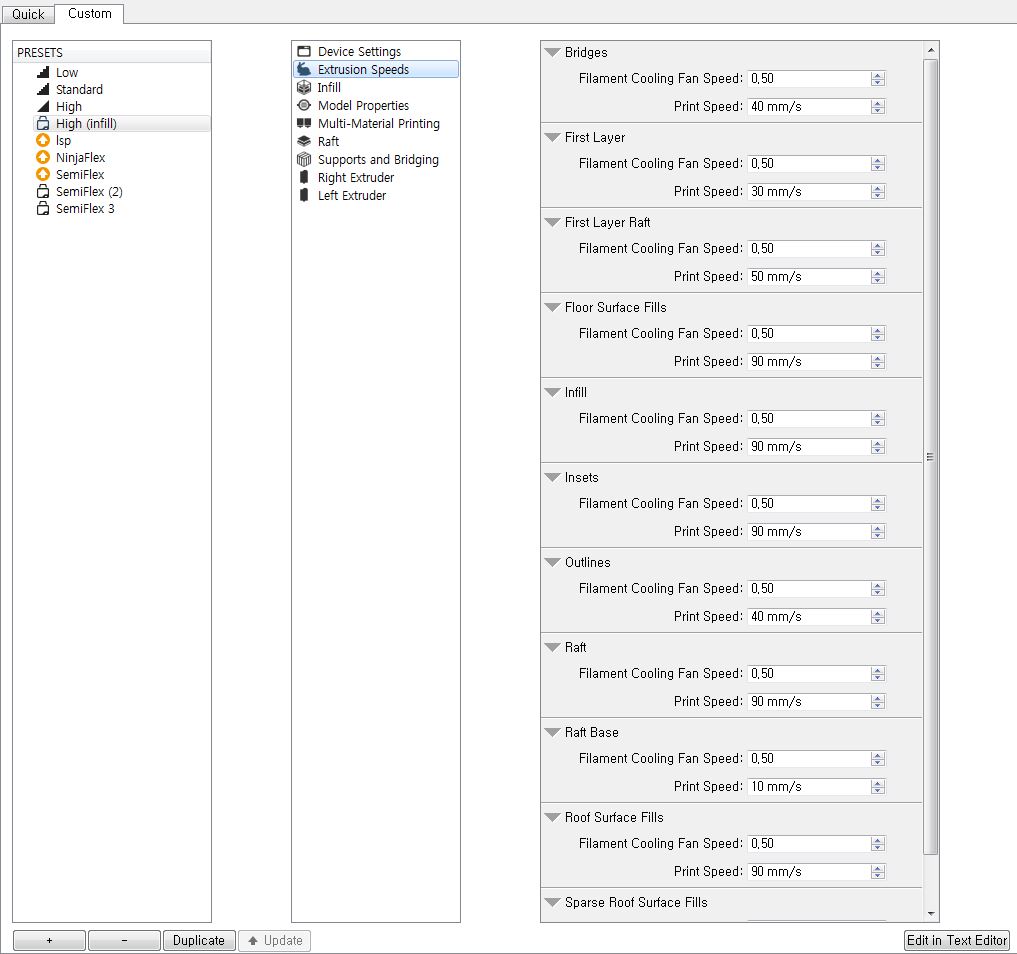Image resolution: width=1017 pixels, height=954 pixels.
Task: Click First Layer Raft Print Speed stepper
Action: (878, 276)
